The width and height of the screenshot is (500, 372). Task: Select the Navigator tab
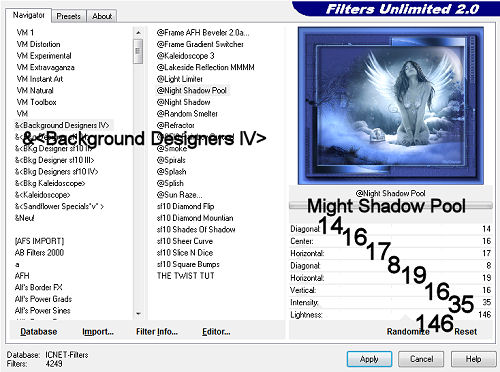(x=29, y=15)
